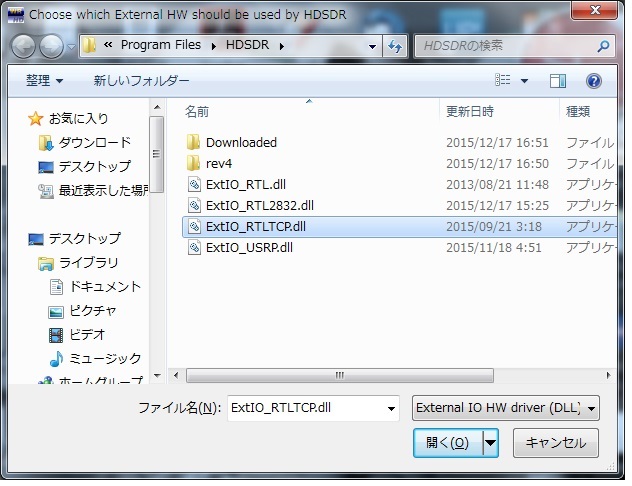Open External IO HW driver file type dropdown
Image resolution: width=632 pixels, height=486 pixels.
click(x=505, y=408)
